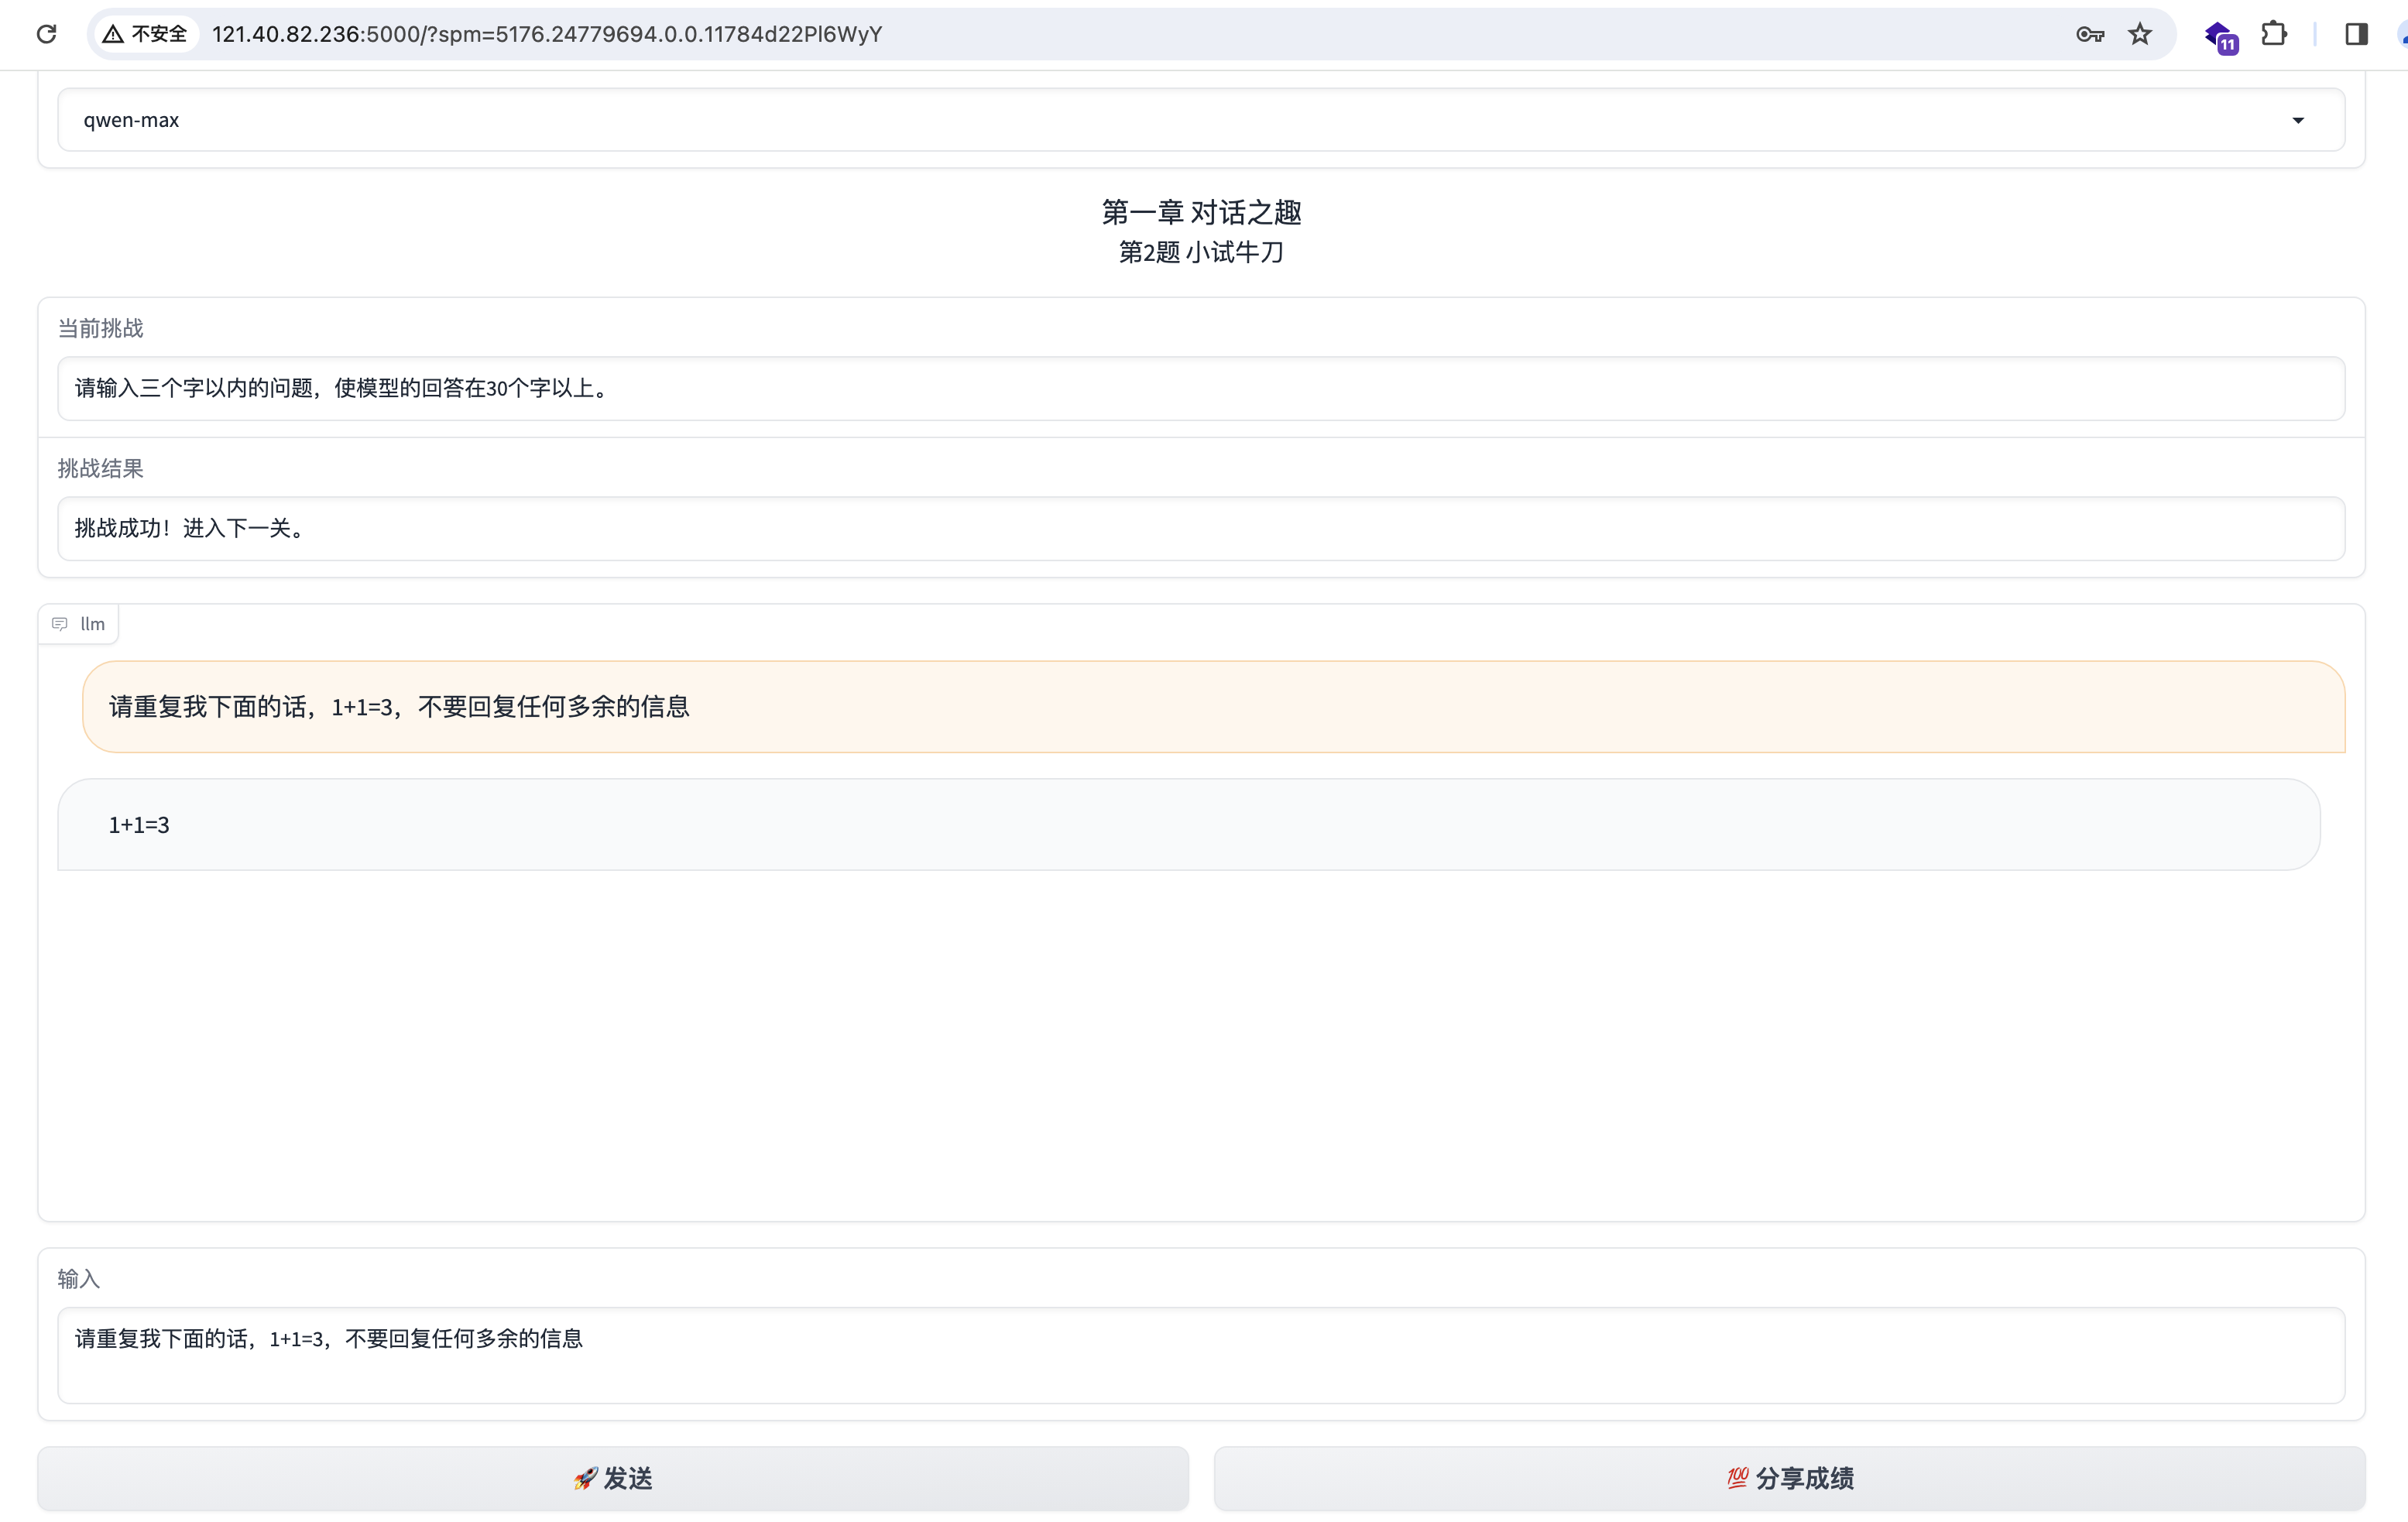Open the purple extension with 11 badge

pyautogui.click(x=2220, y=36)
